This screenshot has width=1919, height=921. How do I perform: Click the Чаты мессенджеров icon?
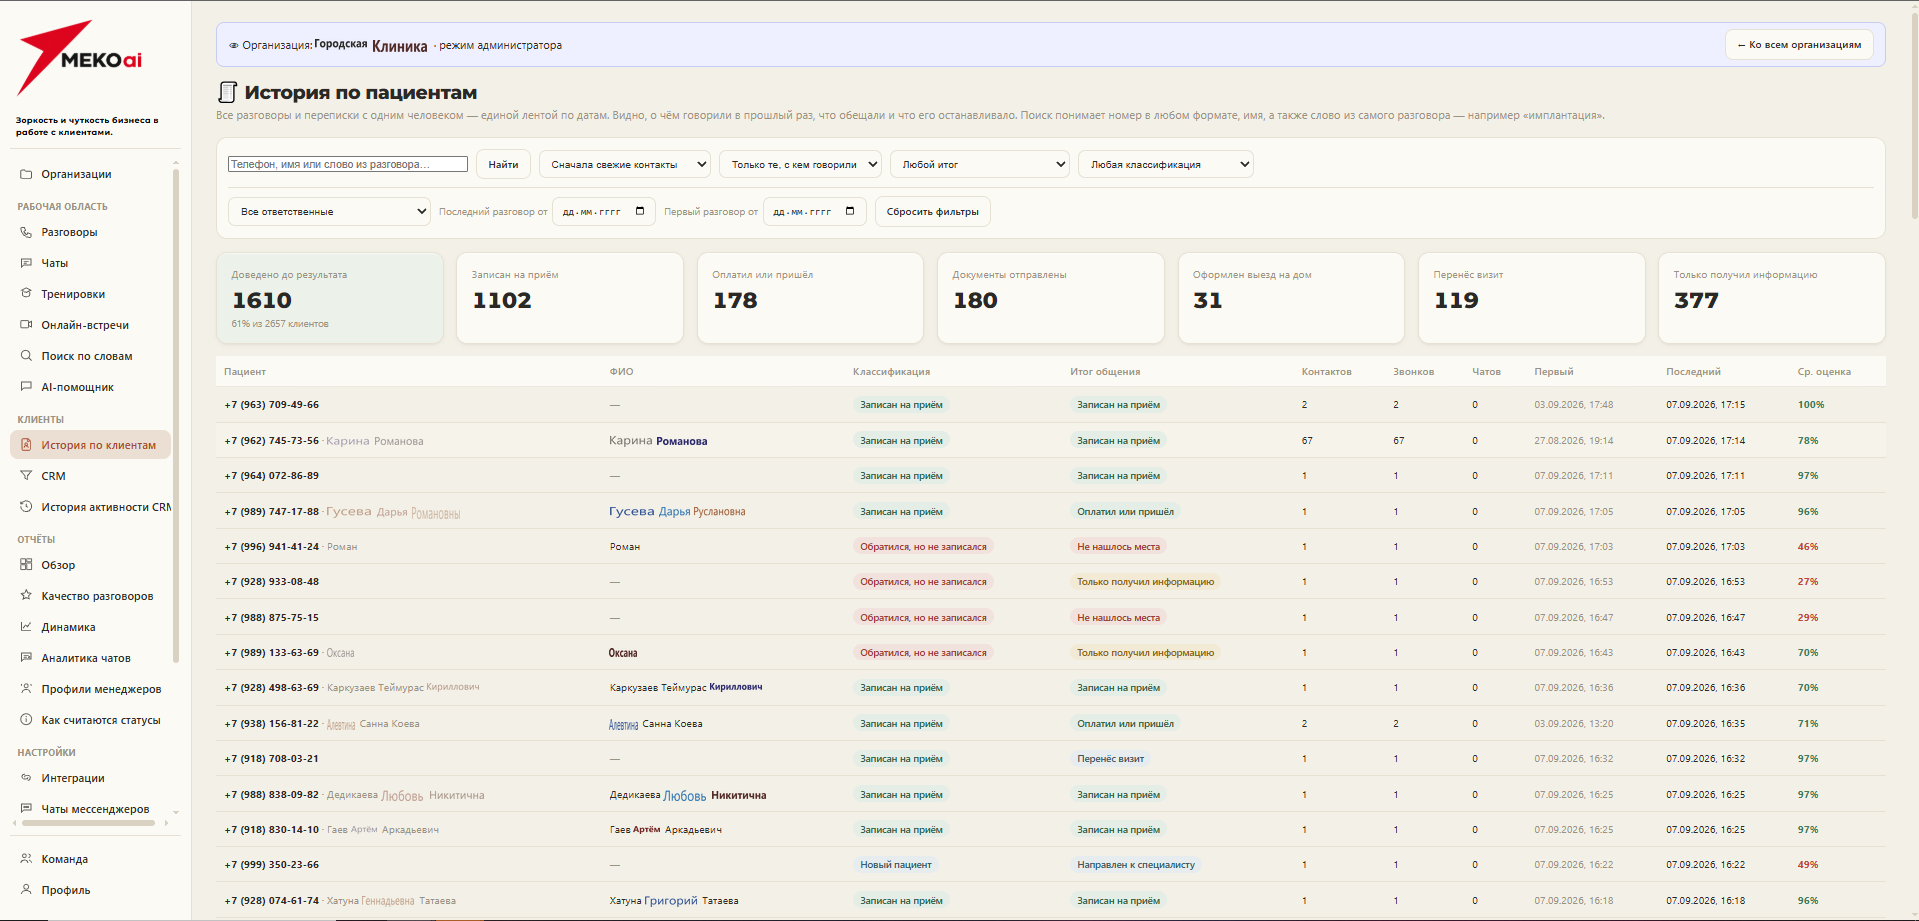[x=26, y=809]
